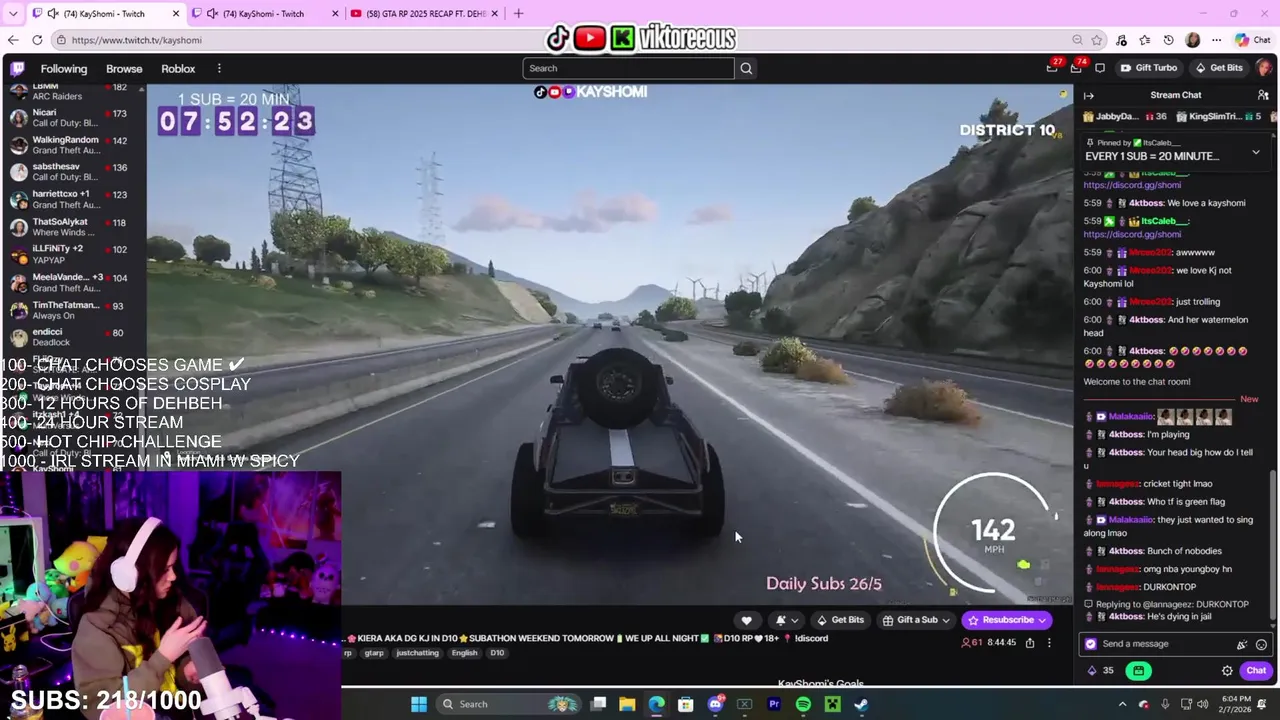Screen dimensions: 1280x720
Task: Send message with purple Chat button
Action: [x=1256, y=671]
